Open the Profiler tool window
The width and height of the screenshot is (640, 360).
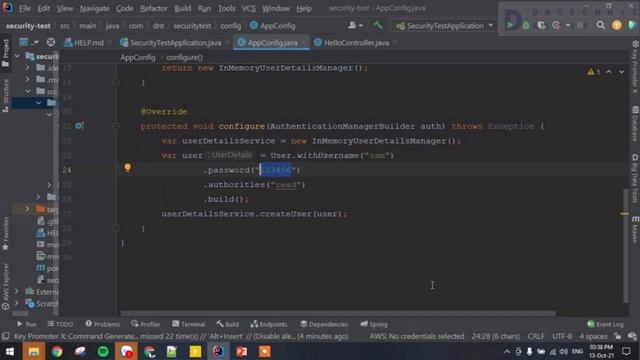click(x=146, y=324)
